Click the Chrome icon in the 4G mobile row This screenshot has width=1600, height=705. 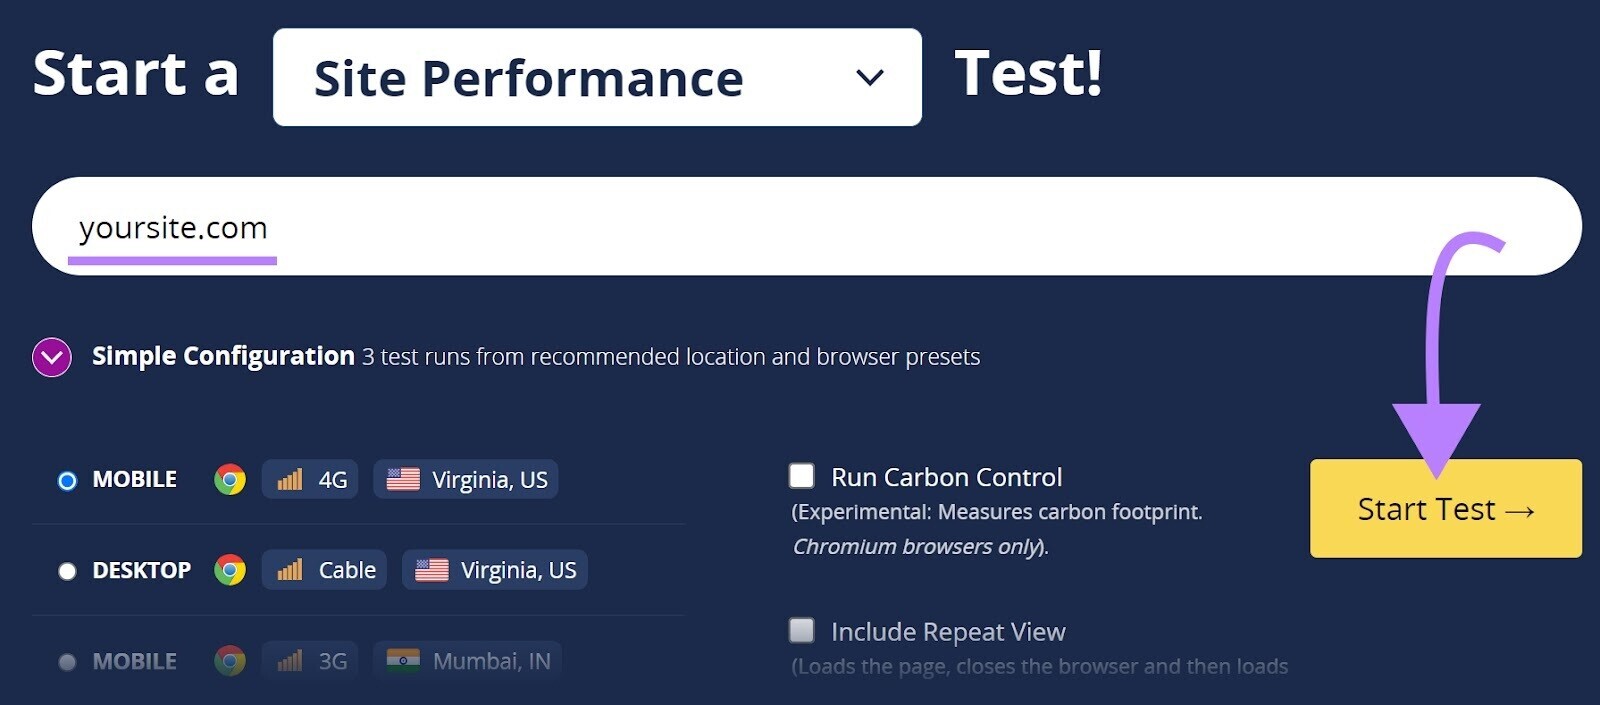(x=230, y=480)
